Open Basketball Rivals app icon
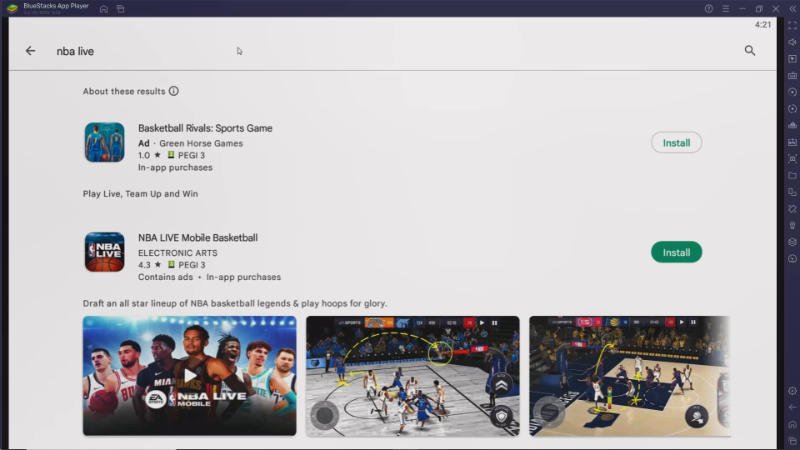 pos(105,142)
